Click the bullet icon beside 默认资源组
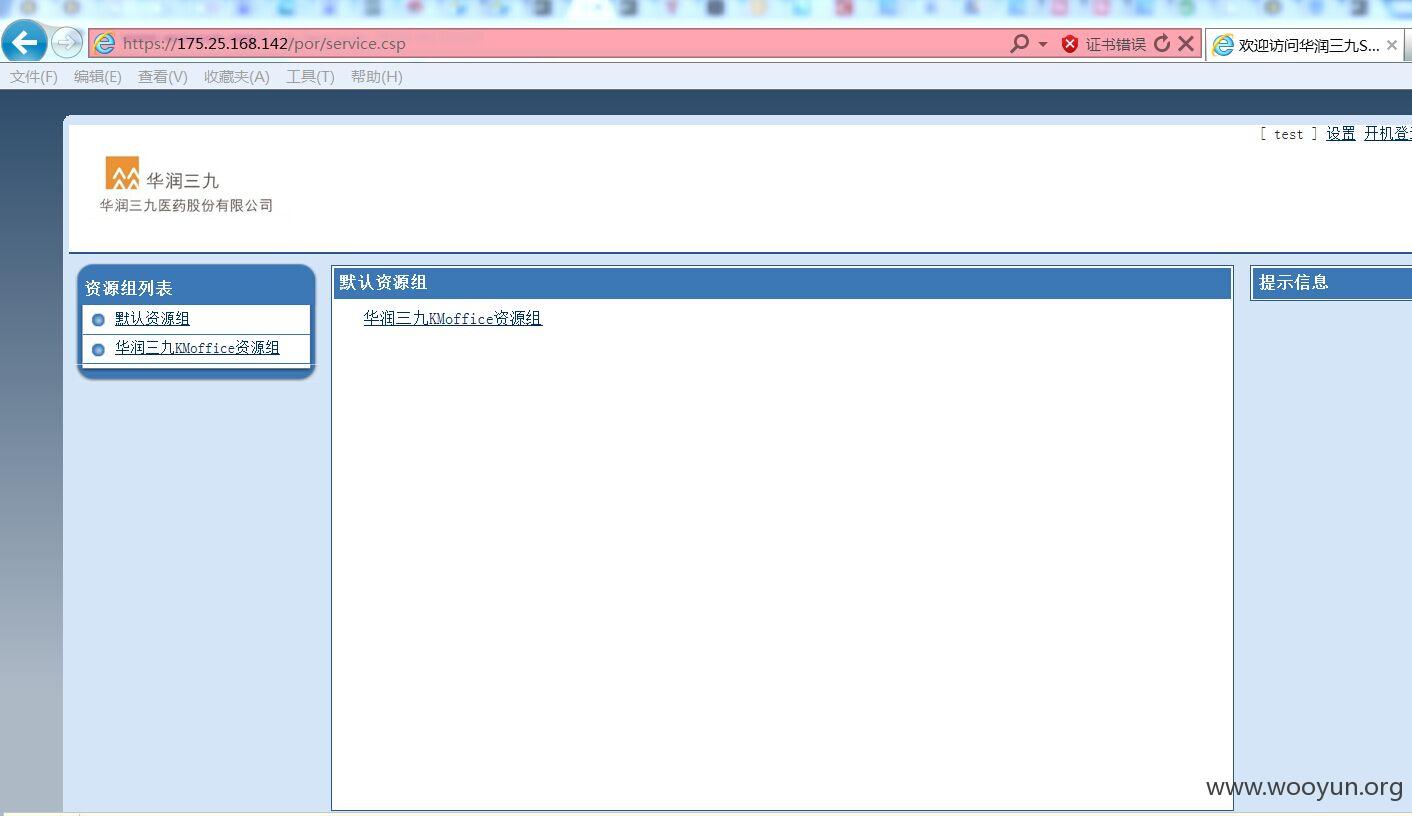The image size is (1412, 816). point(98,320)
